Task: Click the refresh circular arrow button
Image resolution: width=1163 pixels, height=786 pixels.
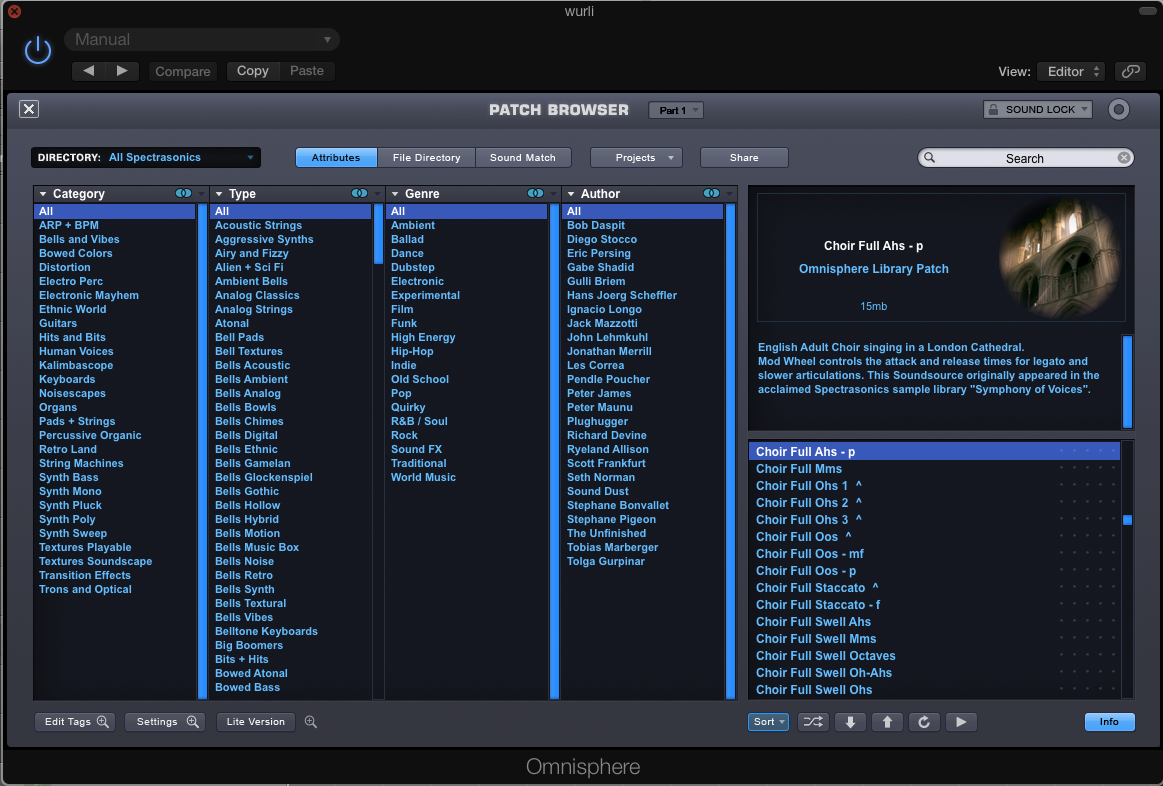Action: (924, 721)
